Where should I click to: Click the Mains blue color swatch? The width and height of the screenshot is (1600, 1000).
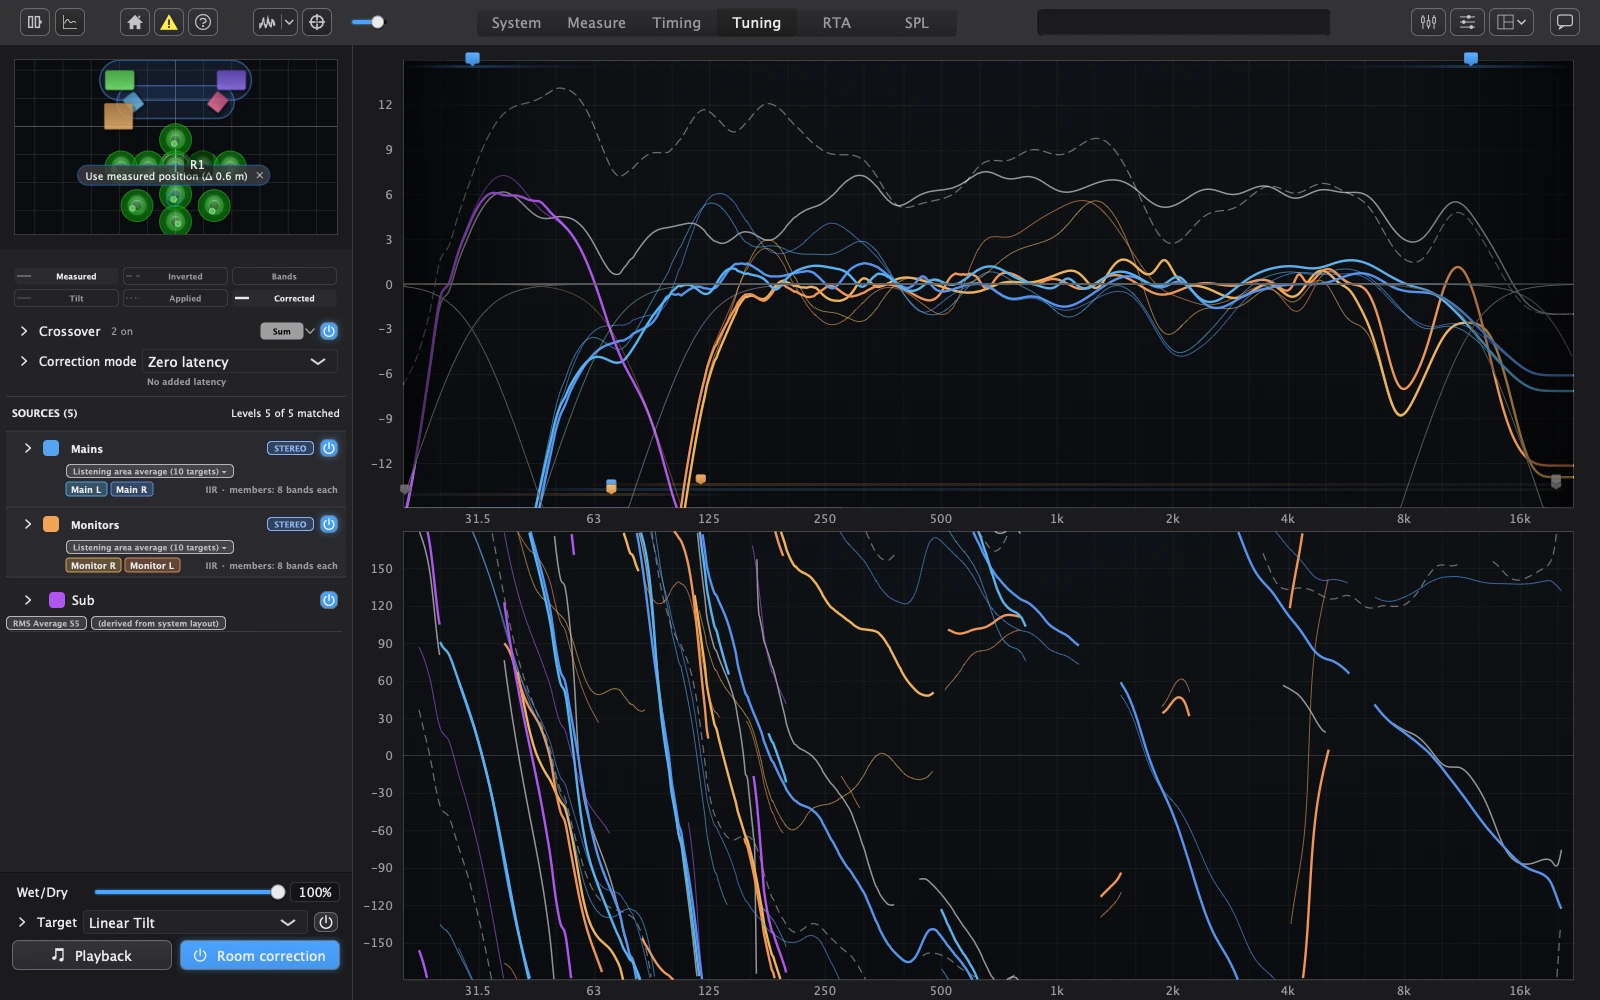[51, 448]
